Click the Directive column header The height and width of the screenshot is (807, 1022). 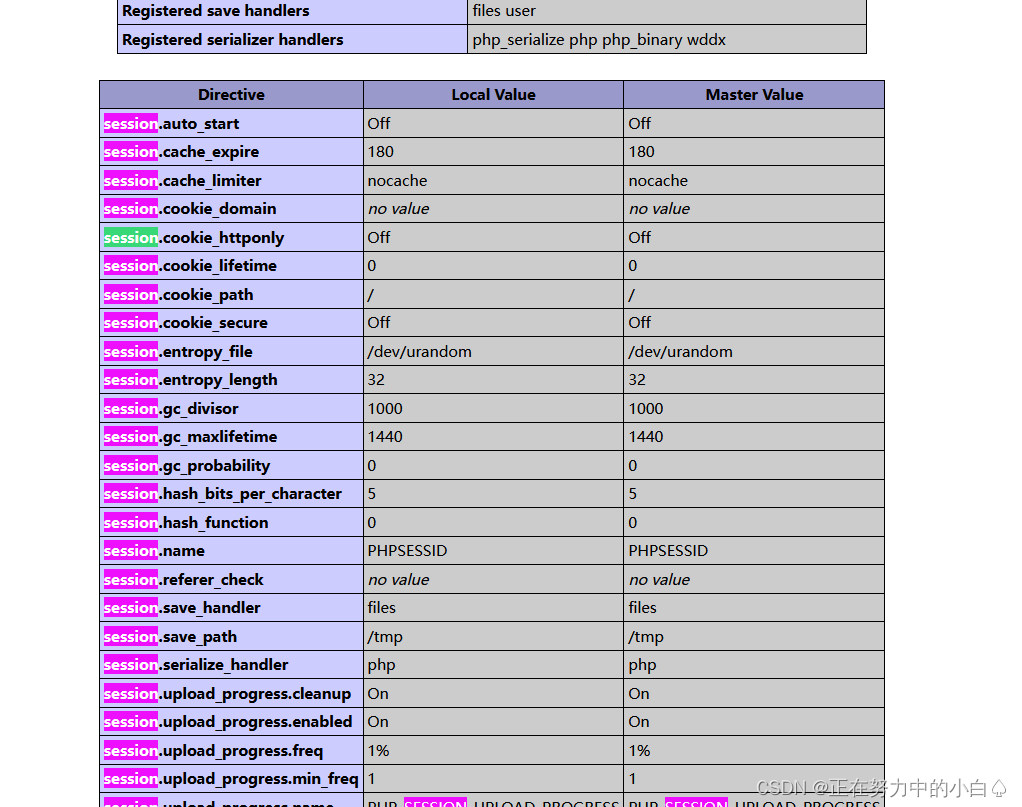tap(231, 95)
